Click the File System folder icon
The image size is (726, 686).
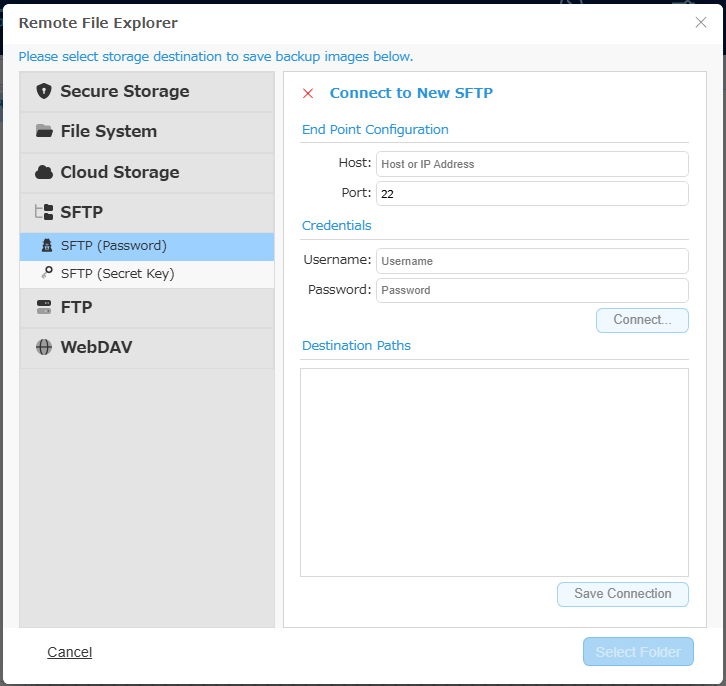44,131
